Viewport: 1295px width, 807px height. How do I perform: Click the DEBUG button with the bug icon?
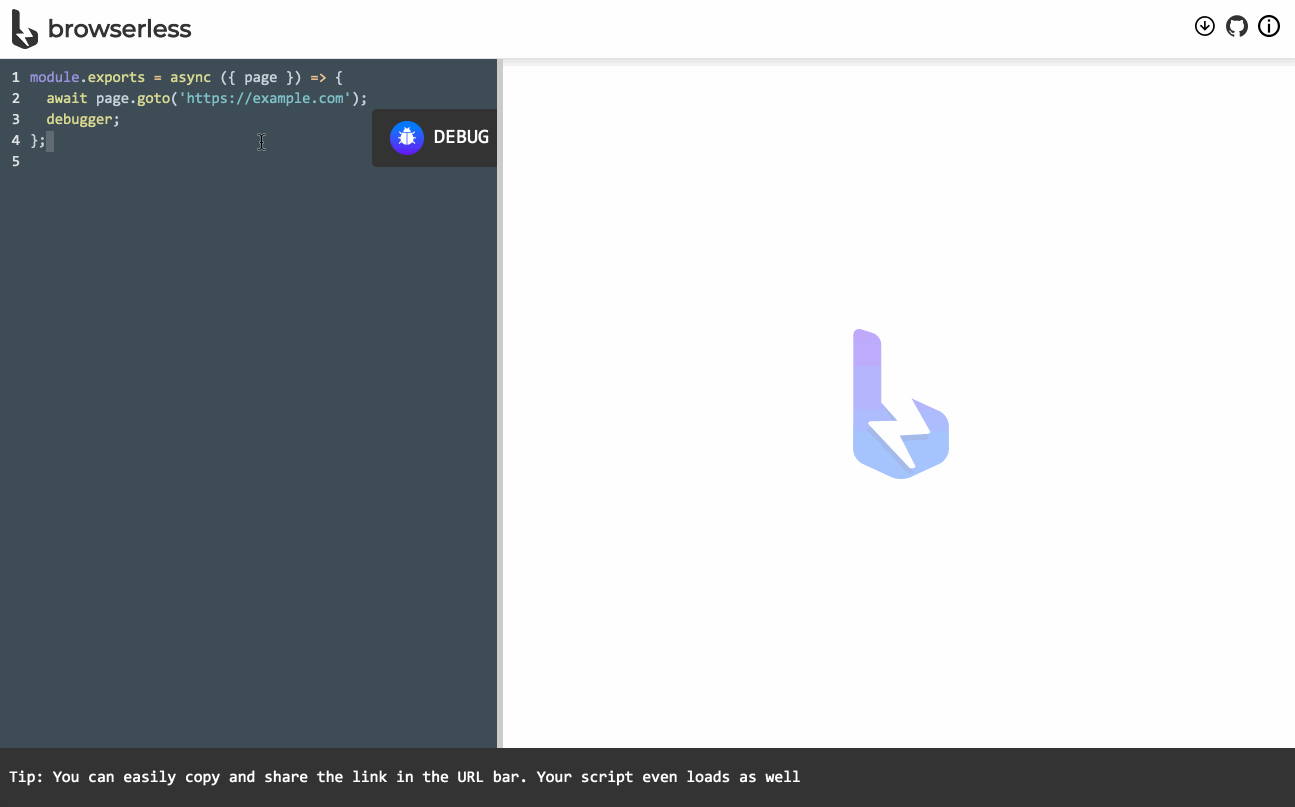click(435, 138)
